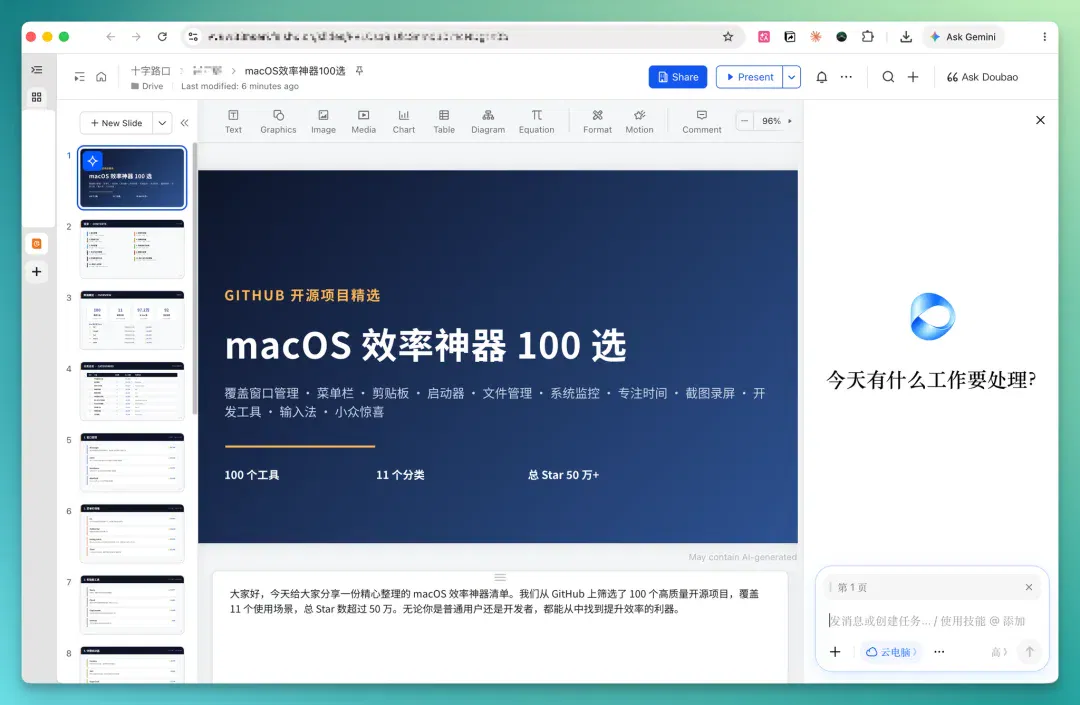1080x705 pixels.
Task: Click Ask Gemini in browser toolbar
Action: 964,36
